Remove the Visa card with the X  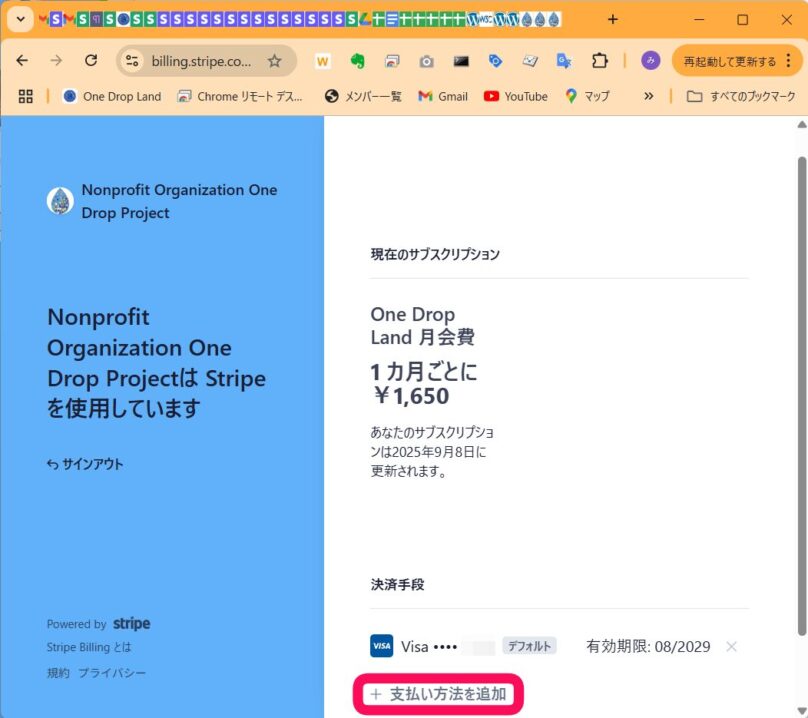tap(731, 646)
